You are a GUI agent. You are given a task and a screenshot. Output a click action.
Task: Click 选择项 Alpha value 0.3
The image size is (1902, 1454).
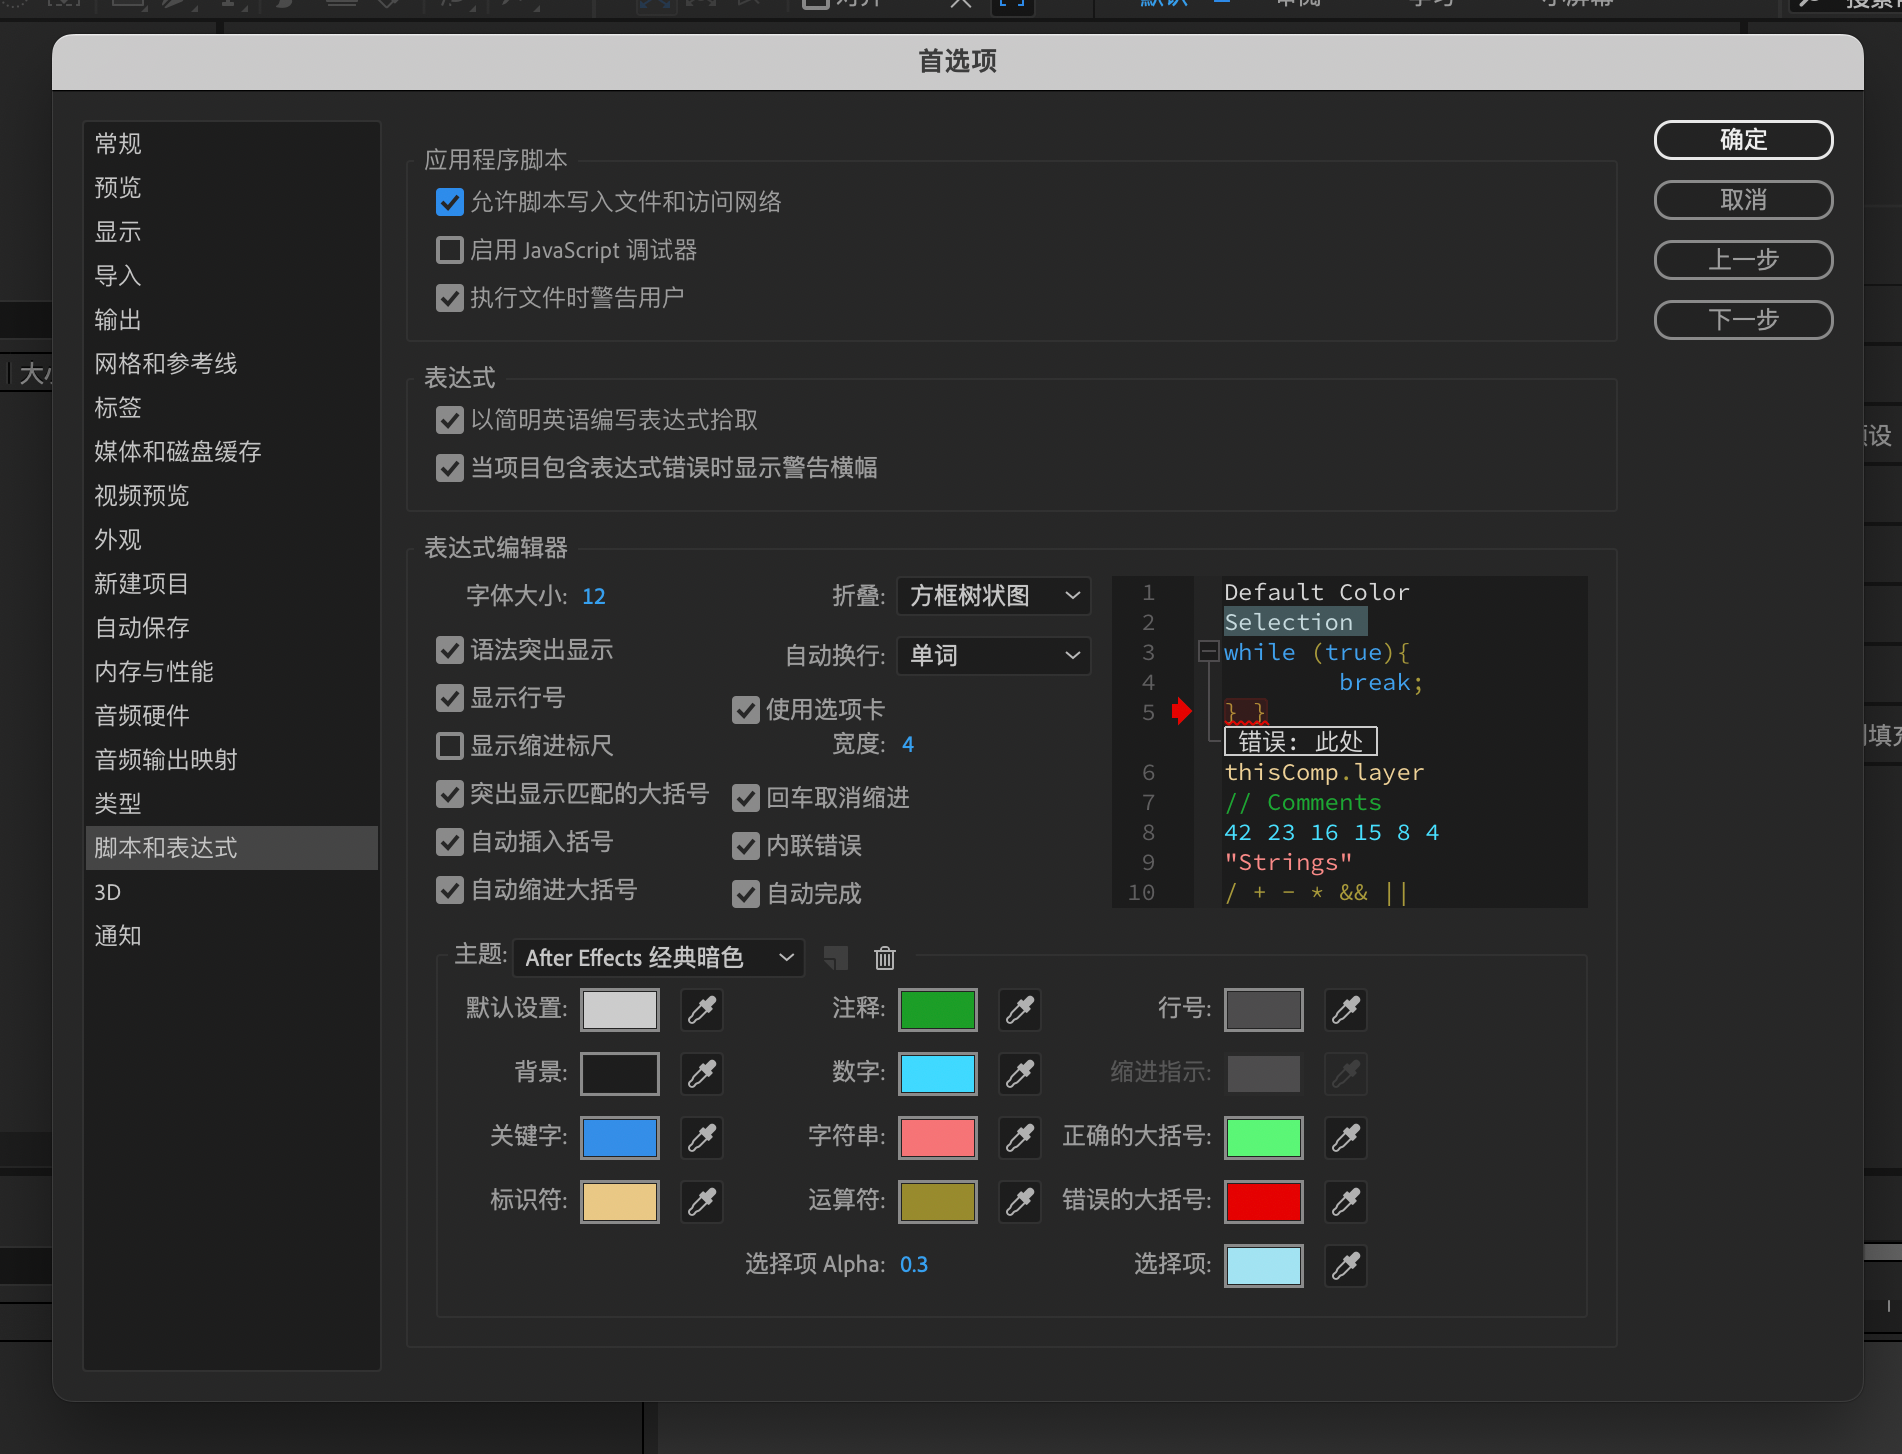(x=914, y=1265)
